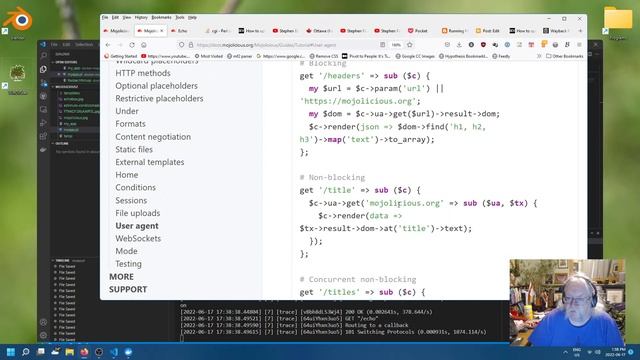Viewport: 640px width, 360px height.
Task: Open Getting Started bookmark
Action: click(x=121, y=56)
